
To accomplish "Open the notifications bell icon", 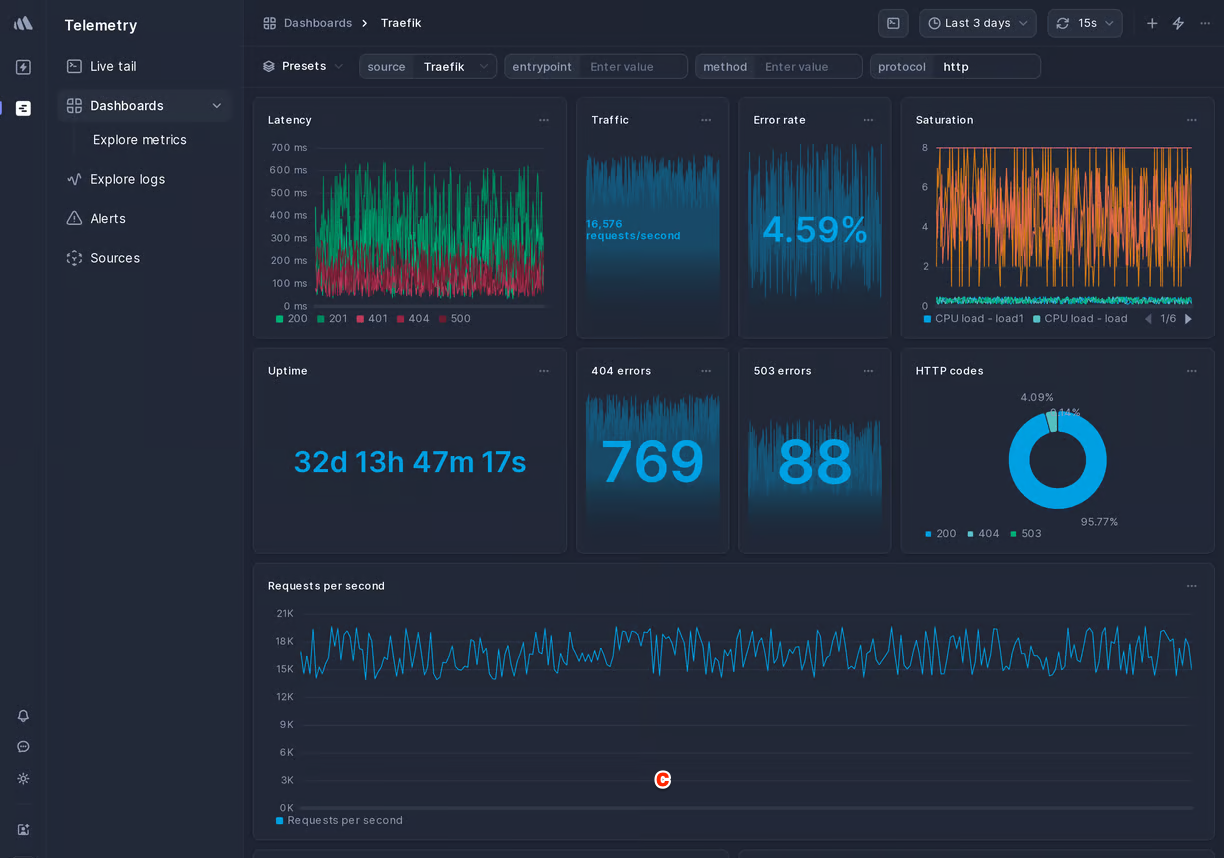I will click(23, 716).
